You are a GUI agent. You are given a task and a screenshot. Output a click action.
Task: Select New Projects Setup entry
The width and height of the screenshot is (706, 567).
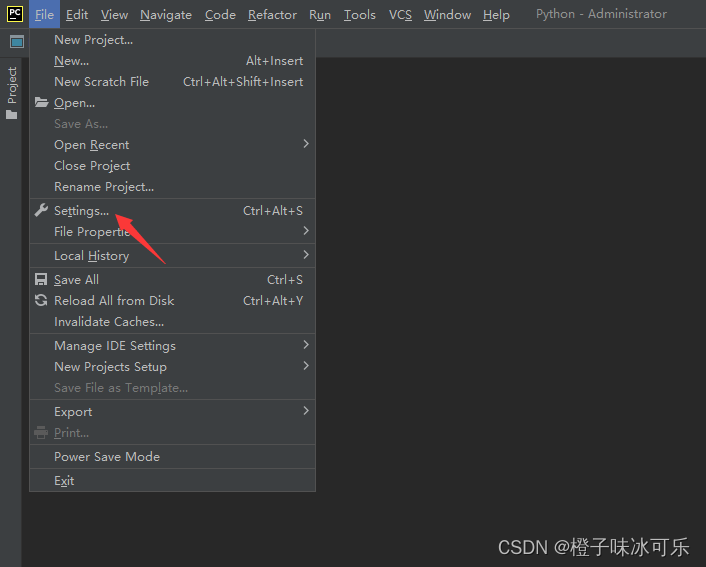(x=172, y=367)
